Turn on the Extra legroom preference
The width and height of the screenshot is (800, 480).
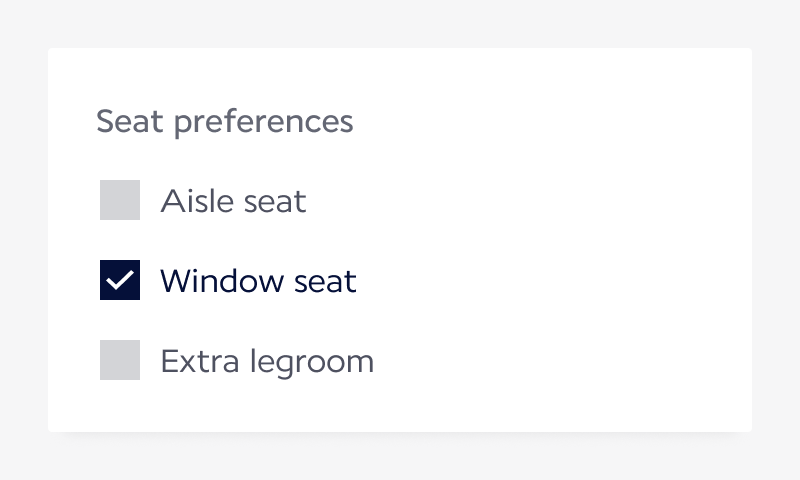[x=120, y=360]
